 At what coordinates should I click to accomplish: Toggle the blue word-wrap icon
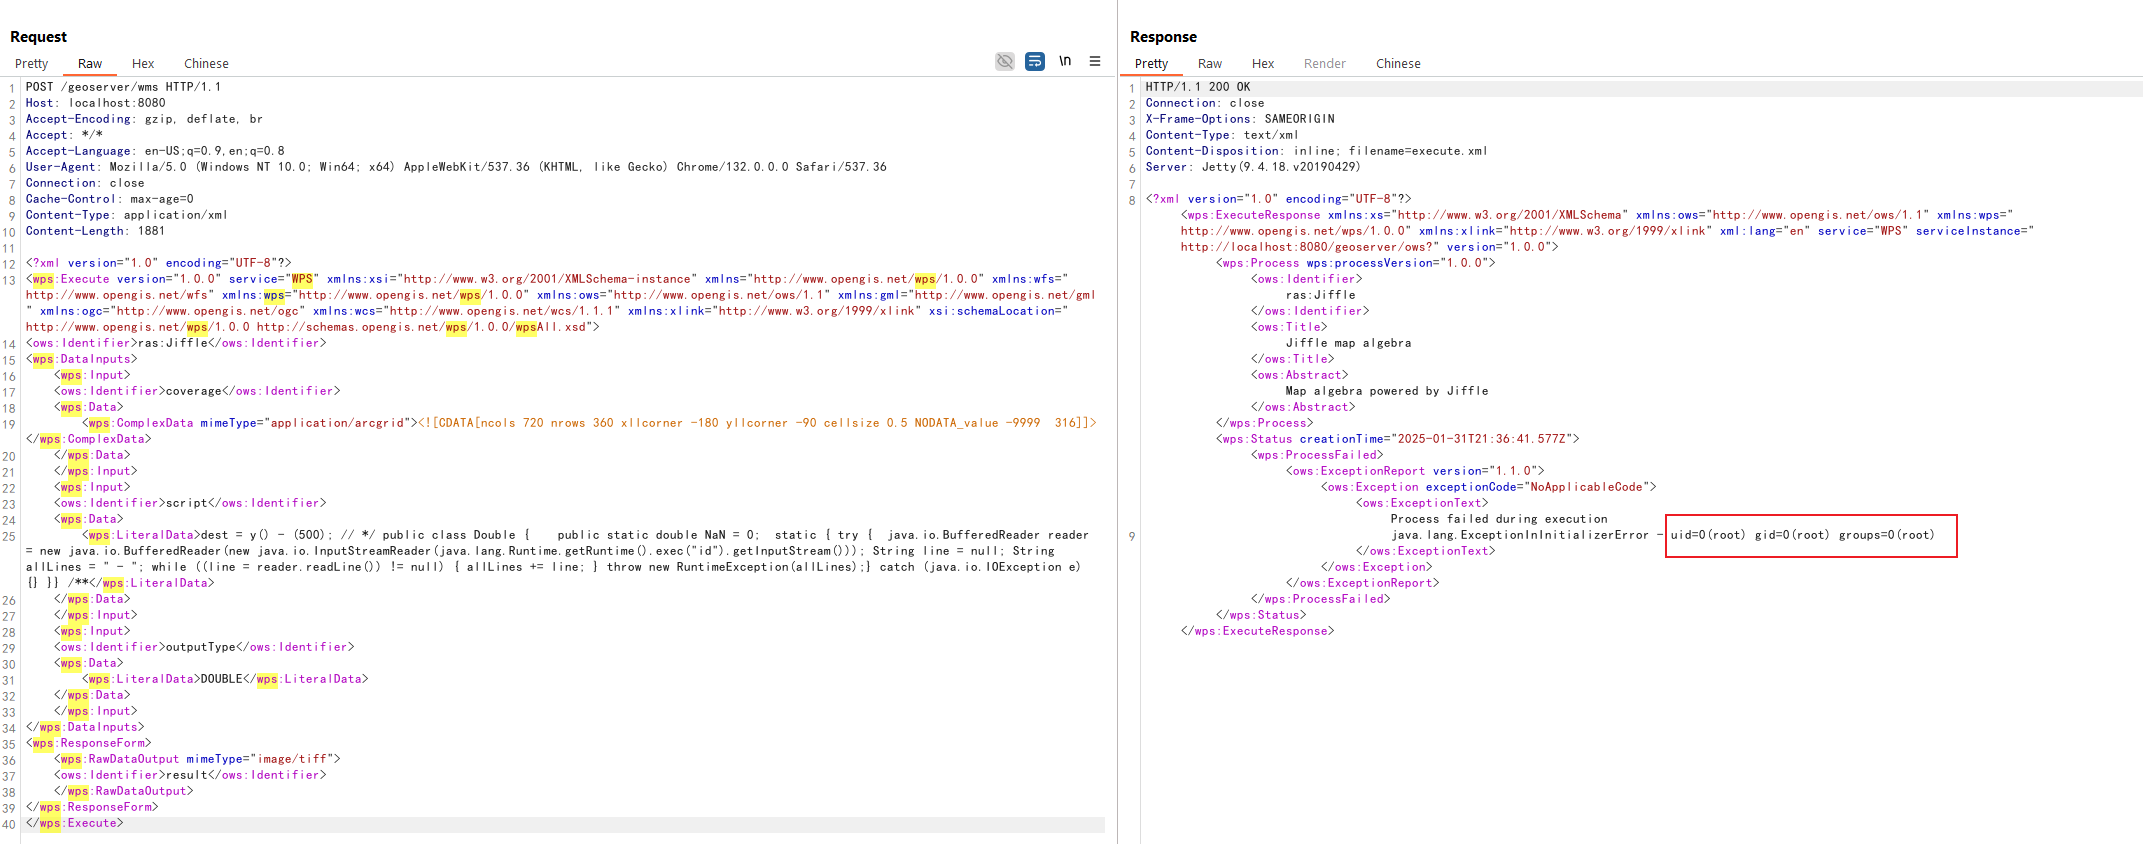1035,62
